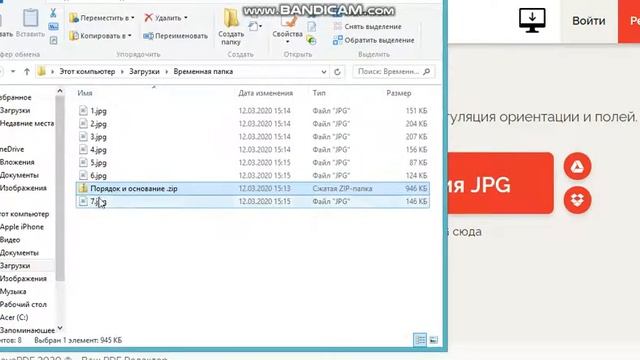This screenshot has height=360, width=640.
Task: Sort by the Размер column header
Action: coord(399,93)
